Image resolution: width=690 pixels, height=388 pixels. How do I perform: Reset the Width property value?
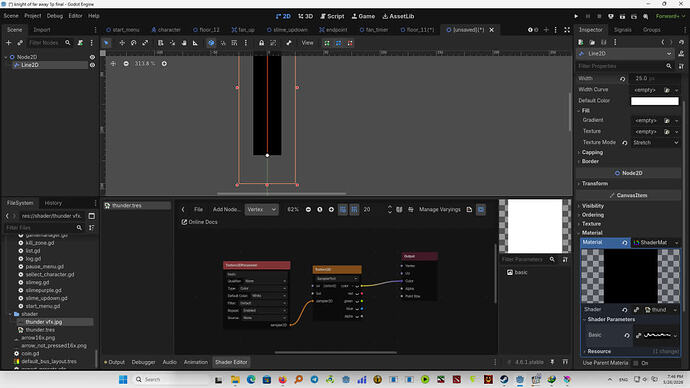coord(623,79)
